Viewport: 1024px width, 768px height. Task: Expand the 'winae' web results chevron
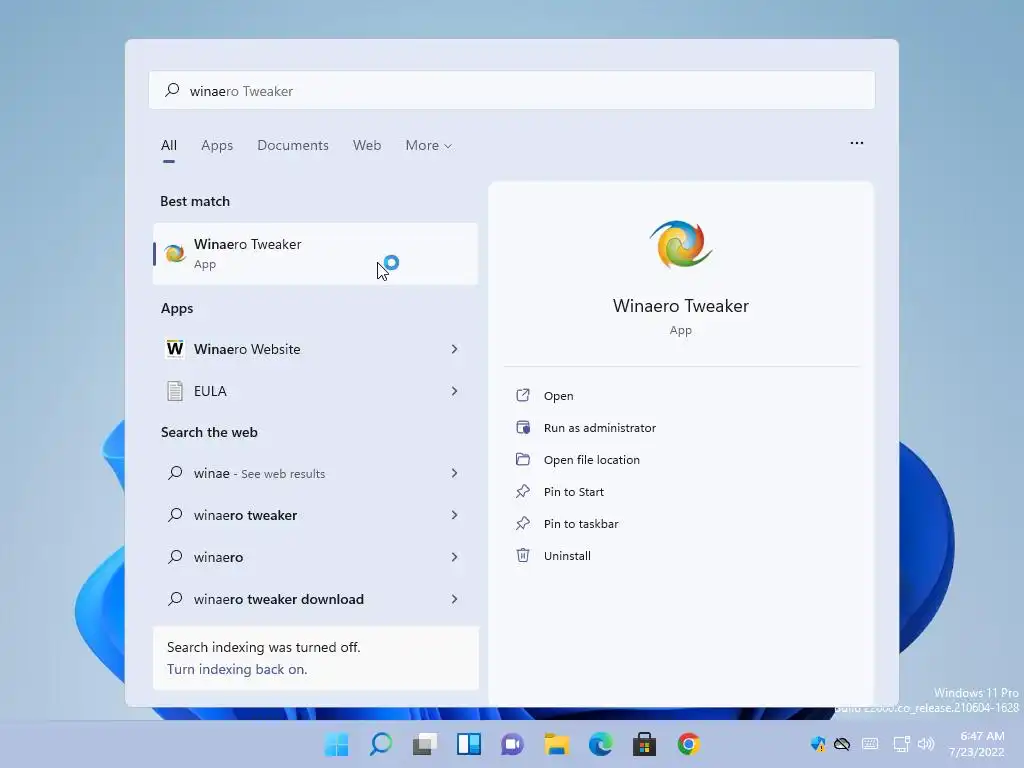(454, 473)
